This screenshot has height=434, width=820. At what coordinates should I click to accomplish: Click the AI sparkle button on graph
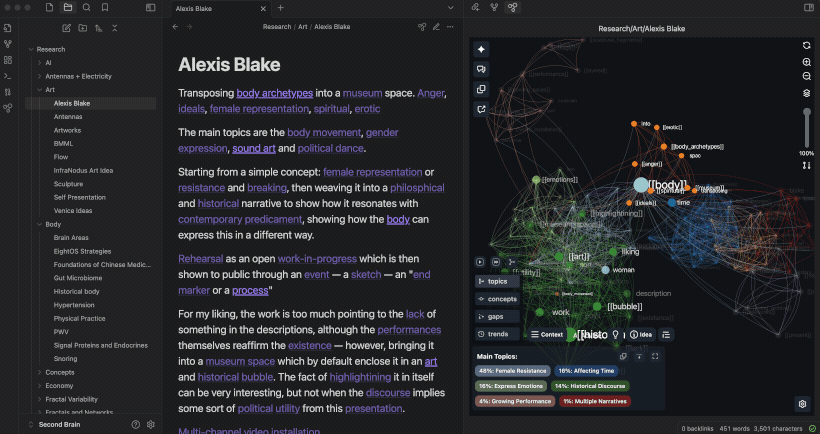[x=481, y=49]
